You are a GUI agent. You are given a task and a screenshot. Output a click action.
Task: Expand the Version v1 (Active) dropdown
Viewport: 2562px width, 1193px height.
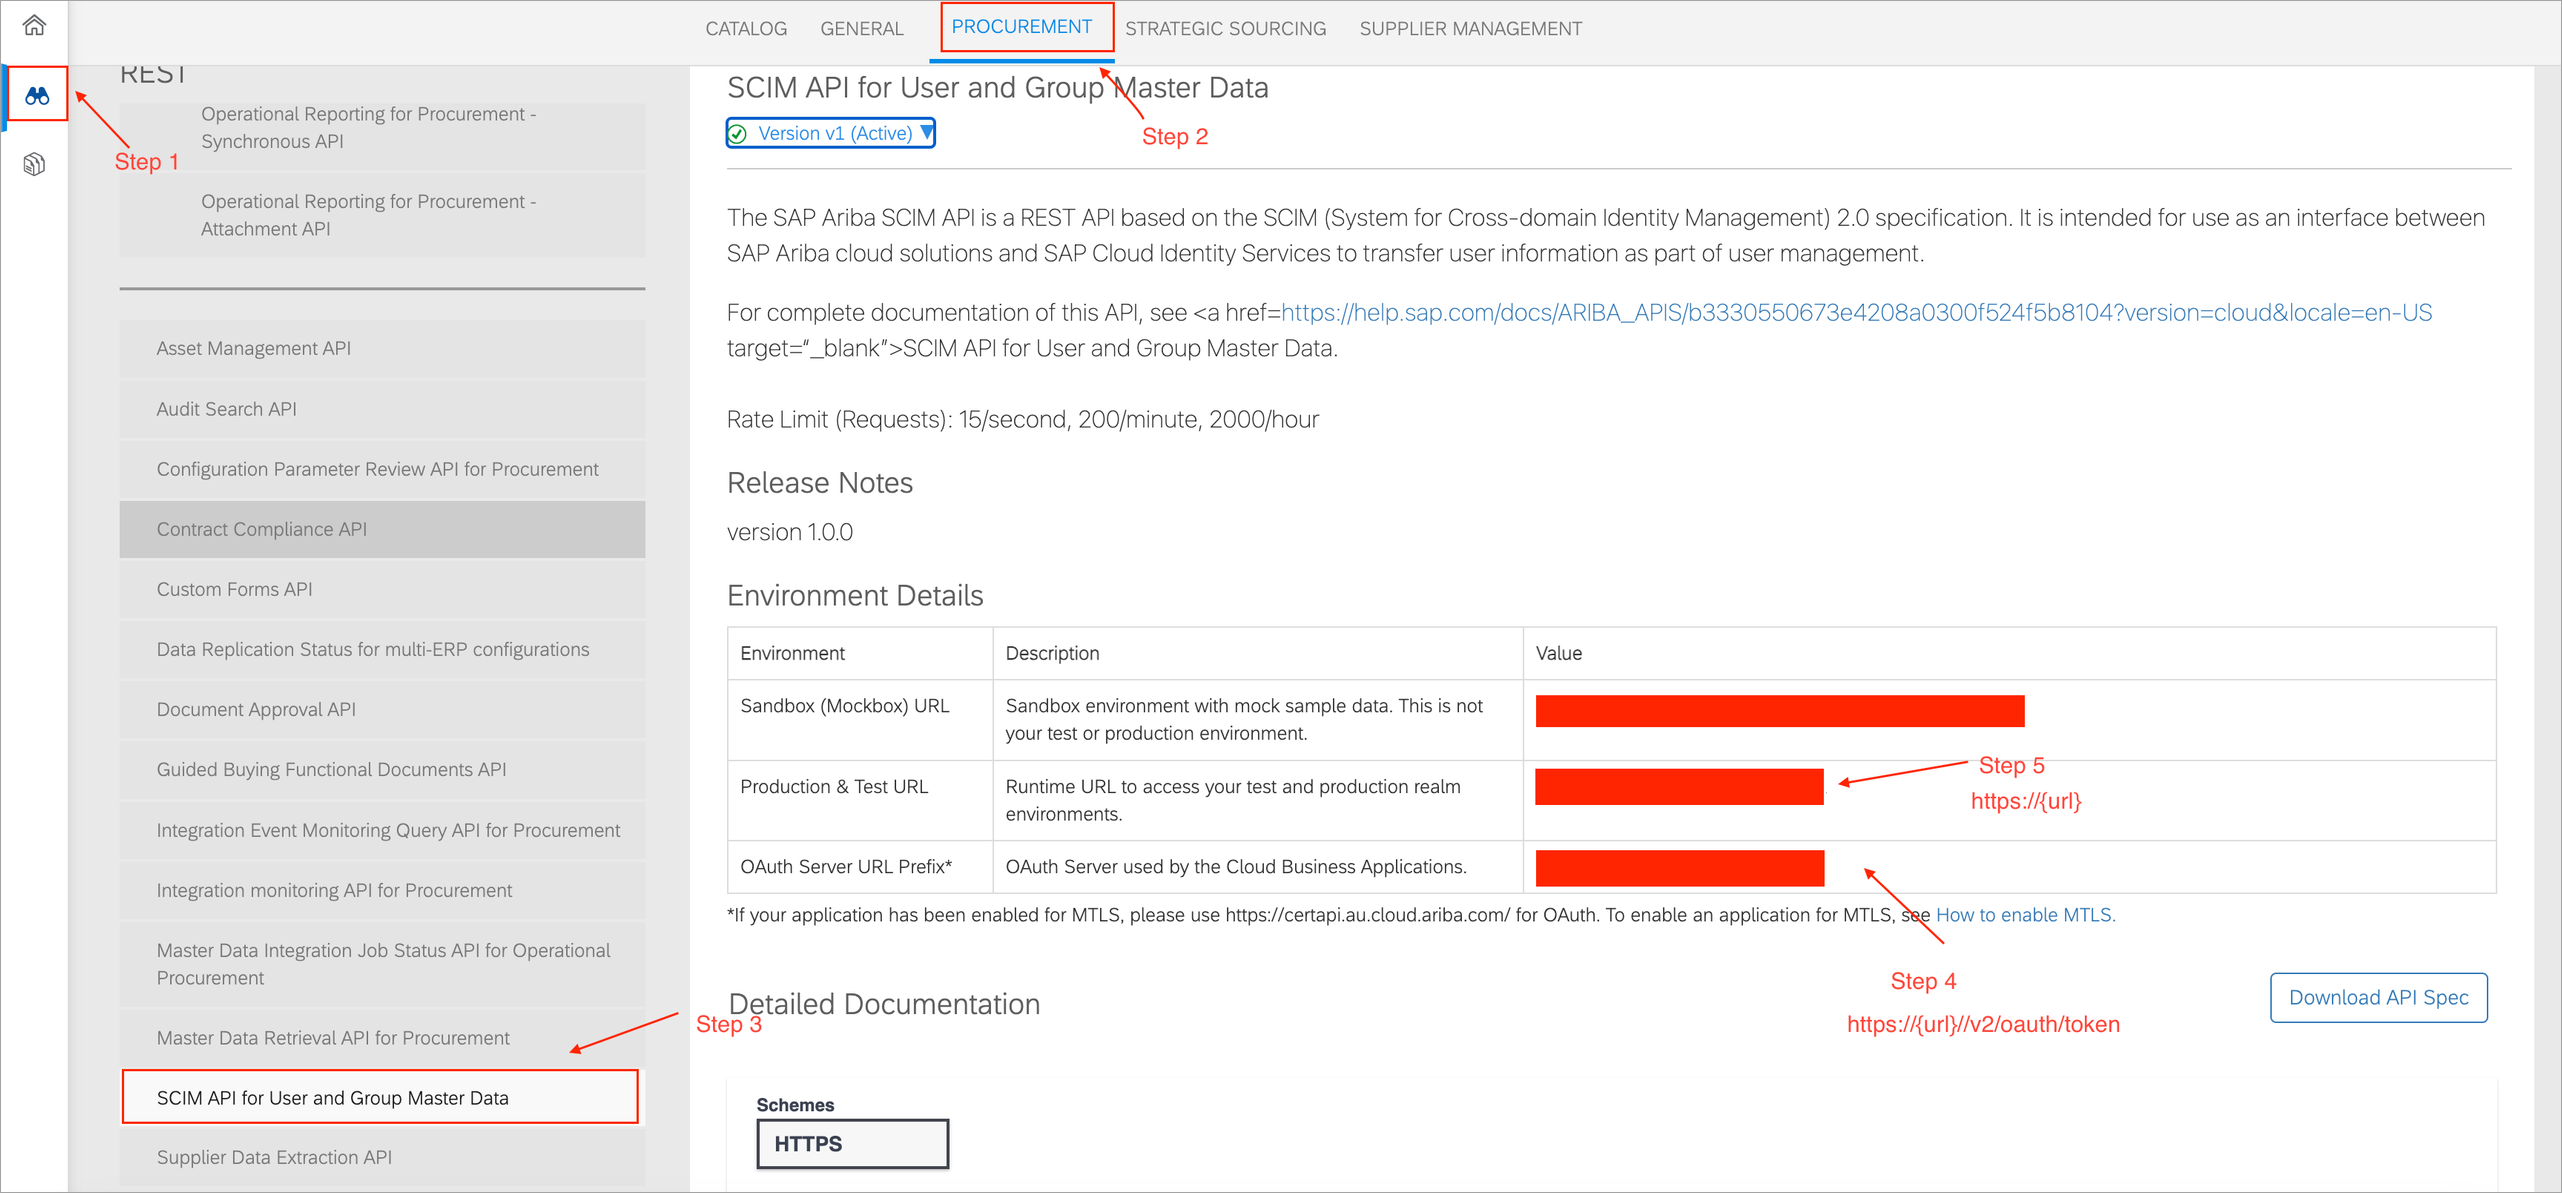pos(831,133)
